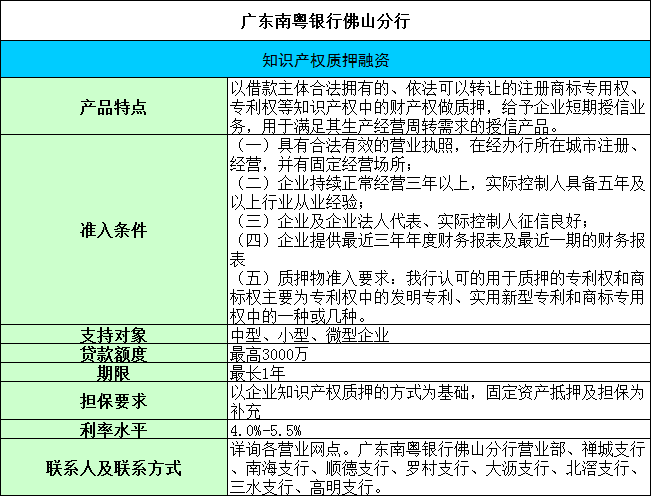This screenshot has width=651, height=496.
Task: Select condition (五) 质押物准入要求 line
Action: coord(438,297)
